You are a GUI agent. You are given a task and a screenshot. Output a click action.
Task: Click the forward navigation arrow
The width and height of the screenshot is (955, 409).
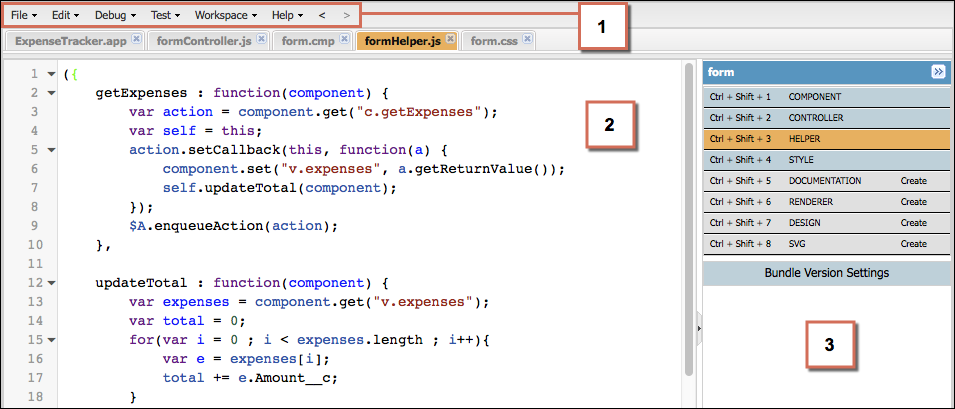346,16
